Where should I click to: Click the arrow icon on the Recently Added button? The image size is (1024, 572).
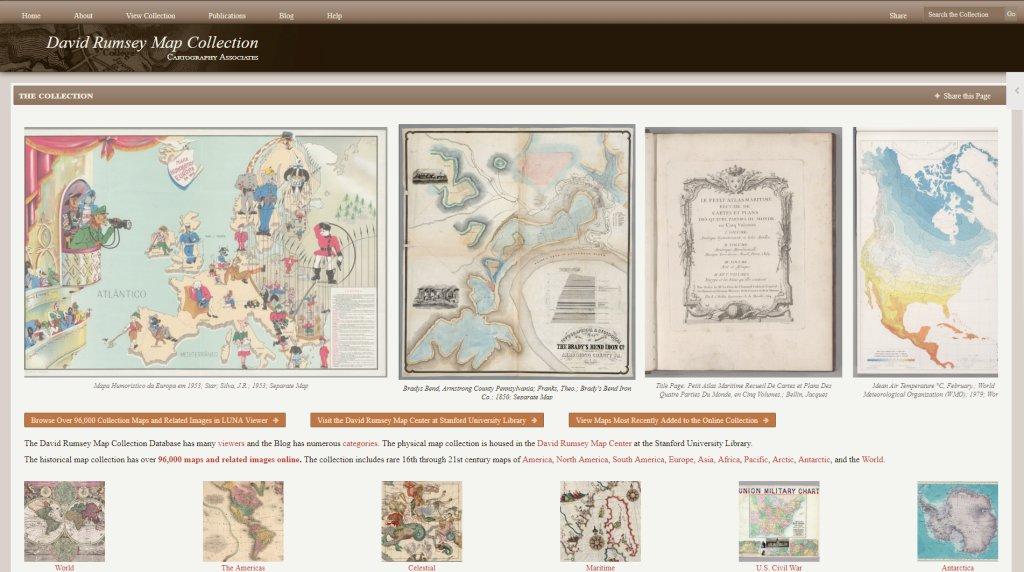[765, 421]
